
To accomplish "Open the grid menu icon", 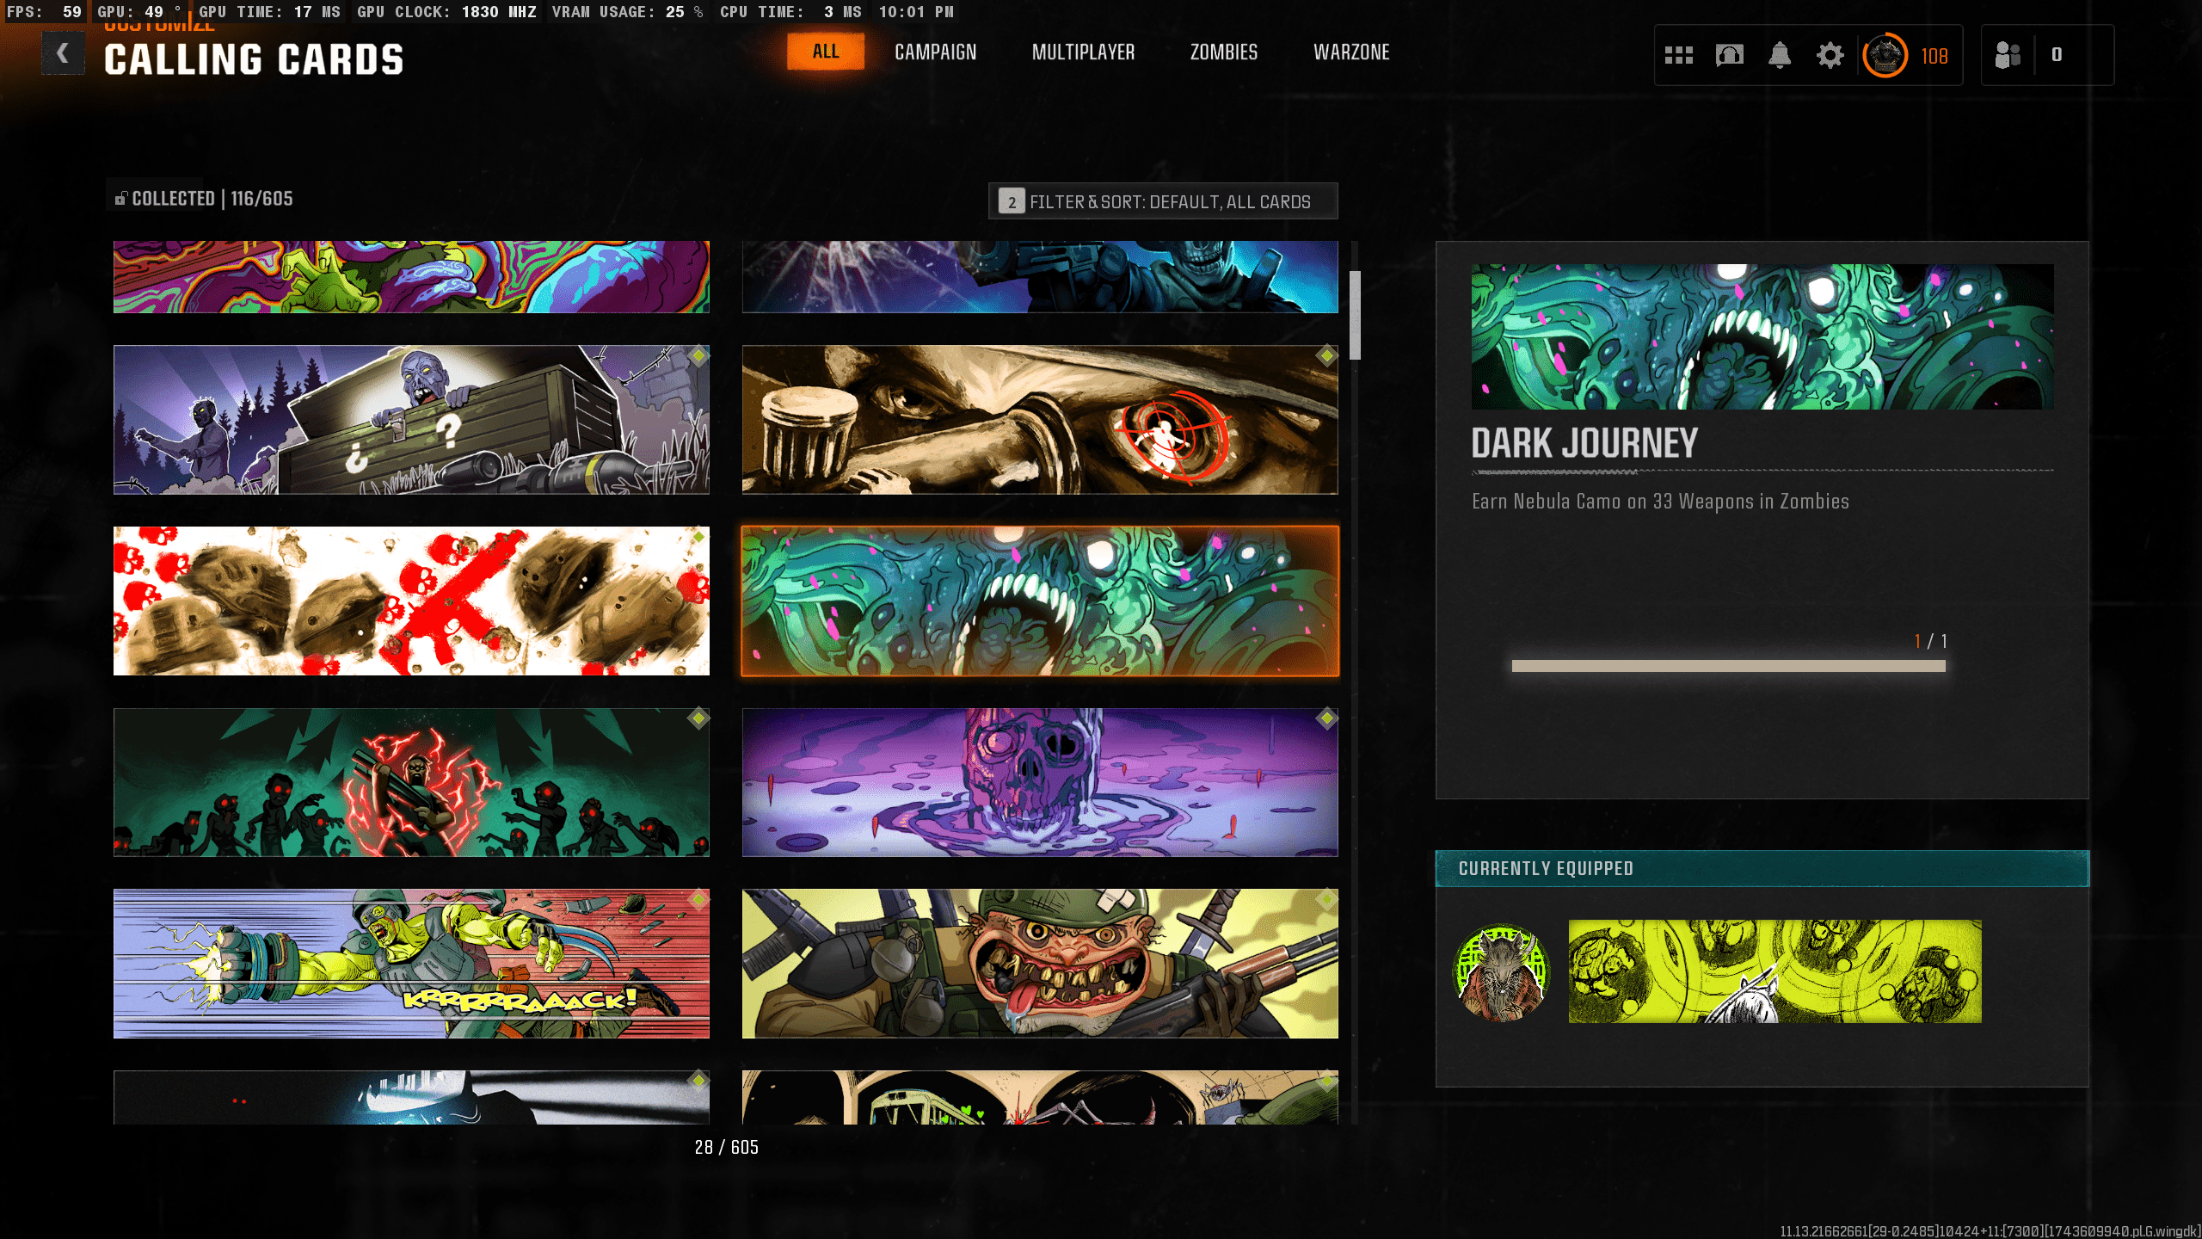I will pos(1678,55).
